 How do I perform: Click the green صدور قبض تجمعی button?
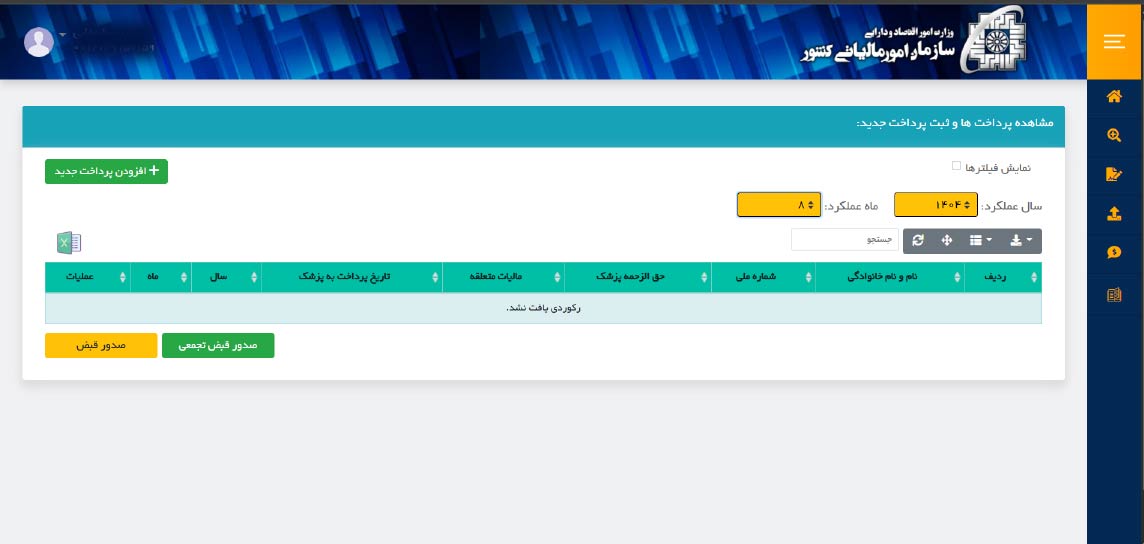click(218, 345)
